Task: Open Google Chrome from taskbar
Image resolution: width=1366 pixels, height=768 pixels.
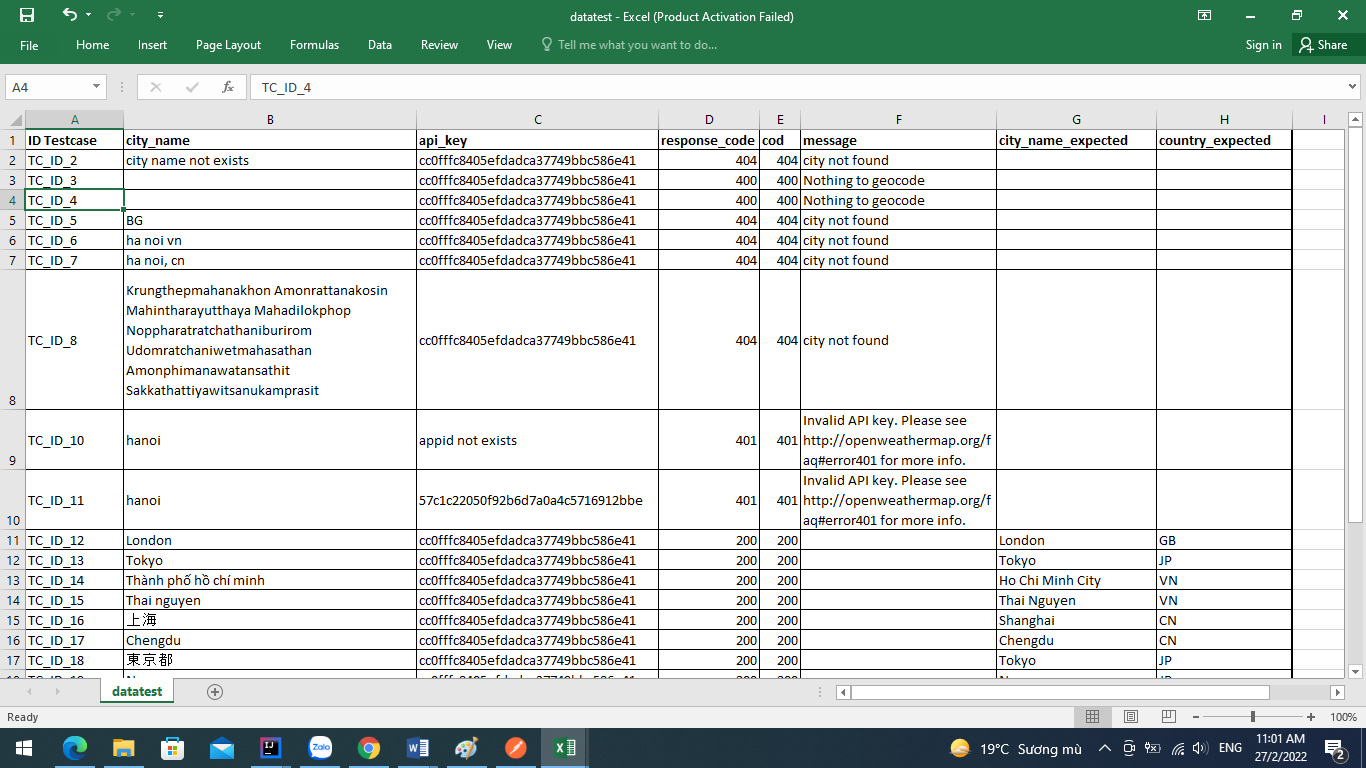Action: pos(369,748)
